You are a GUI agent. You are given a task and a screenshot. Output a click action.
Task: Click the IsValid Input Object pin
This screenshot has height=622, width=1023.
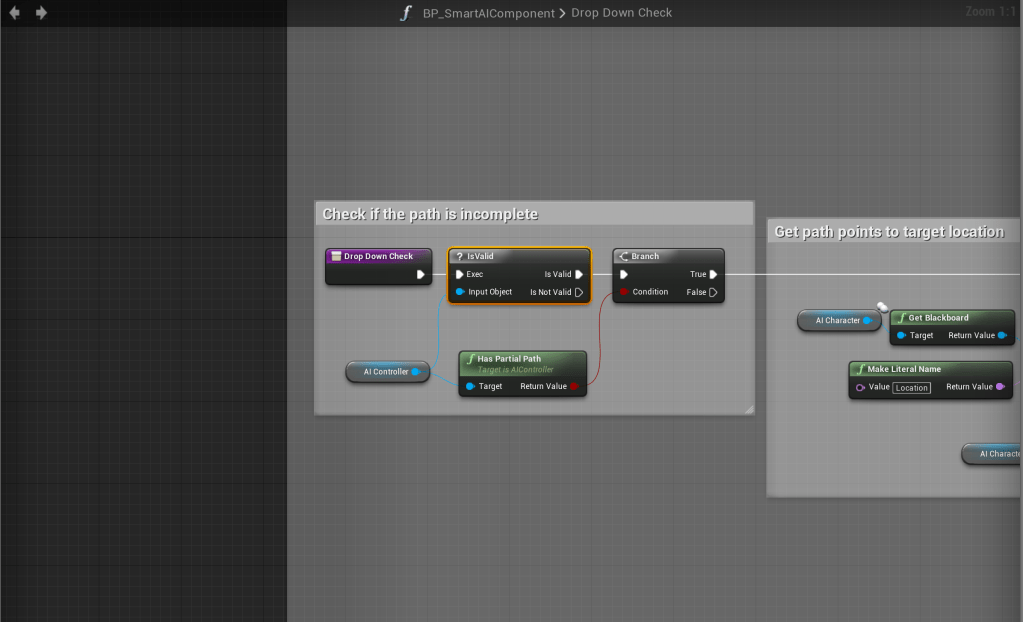[460, 292]
